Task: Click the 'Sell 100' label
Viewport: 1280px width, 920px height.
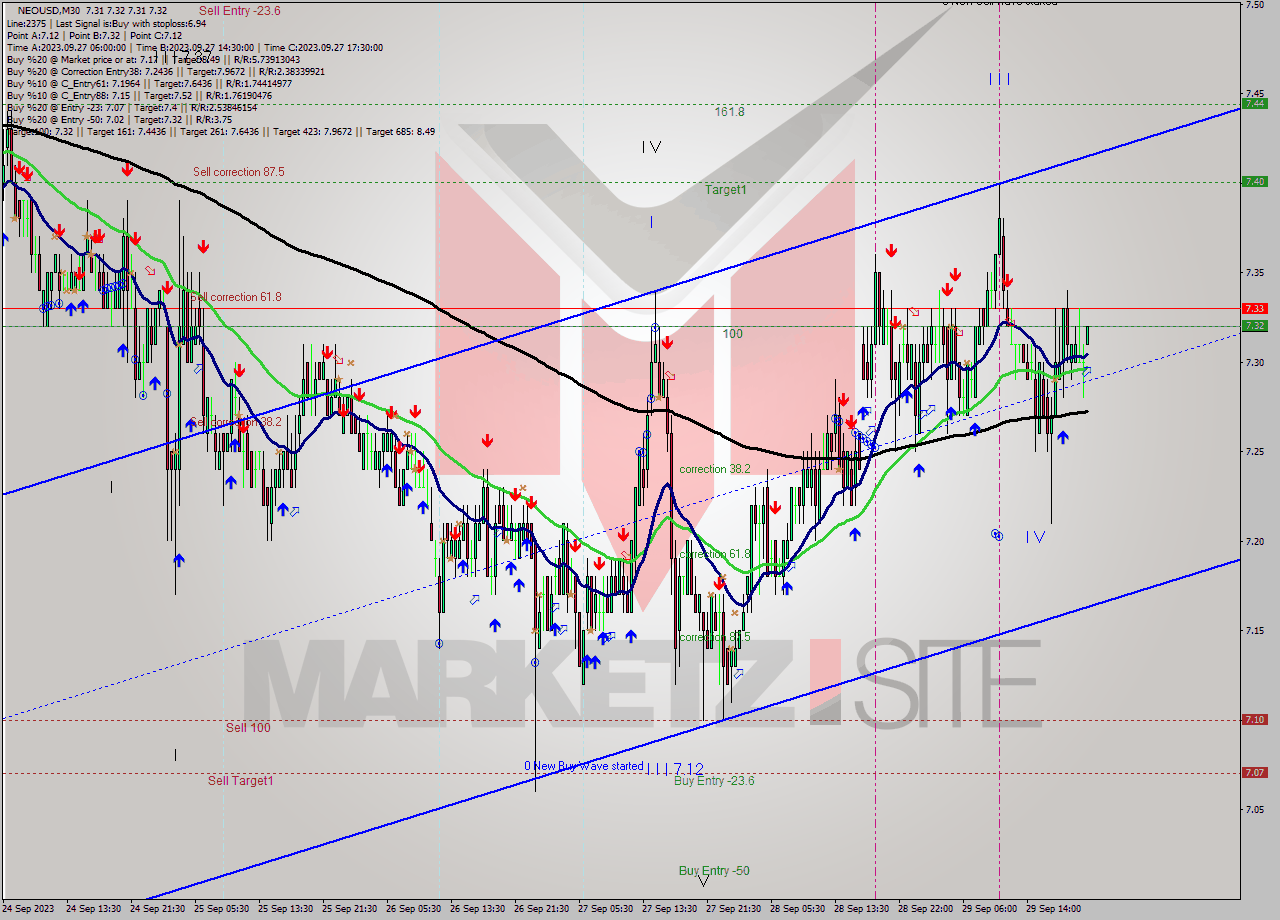Action: [x=248, y=728]
